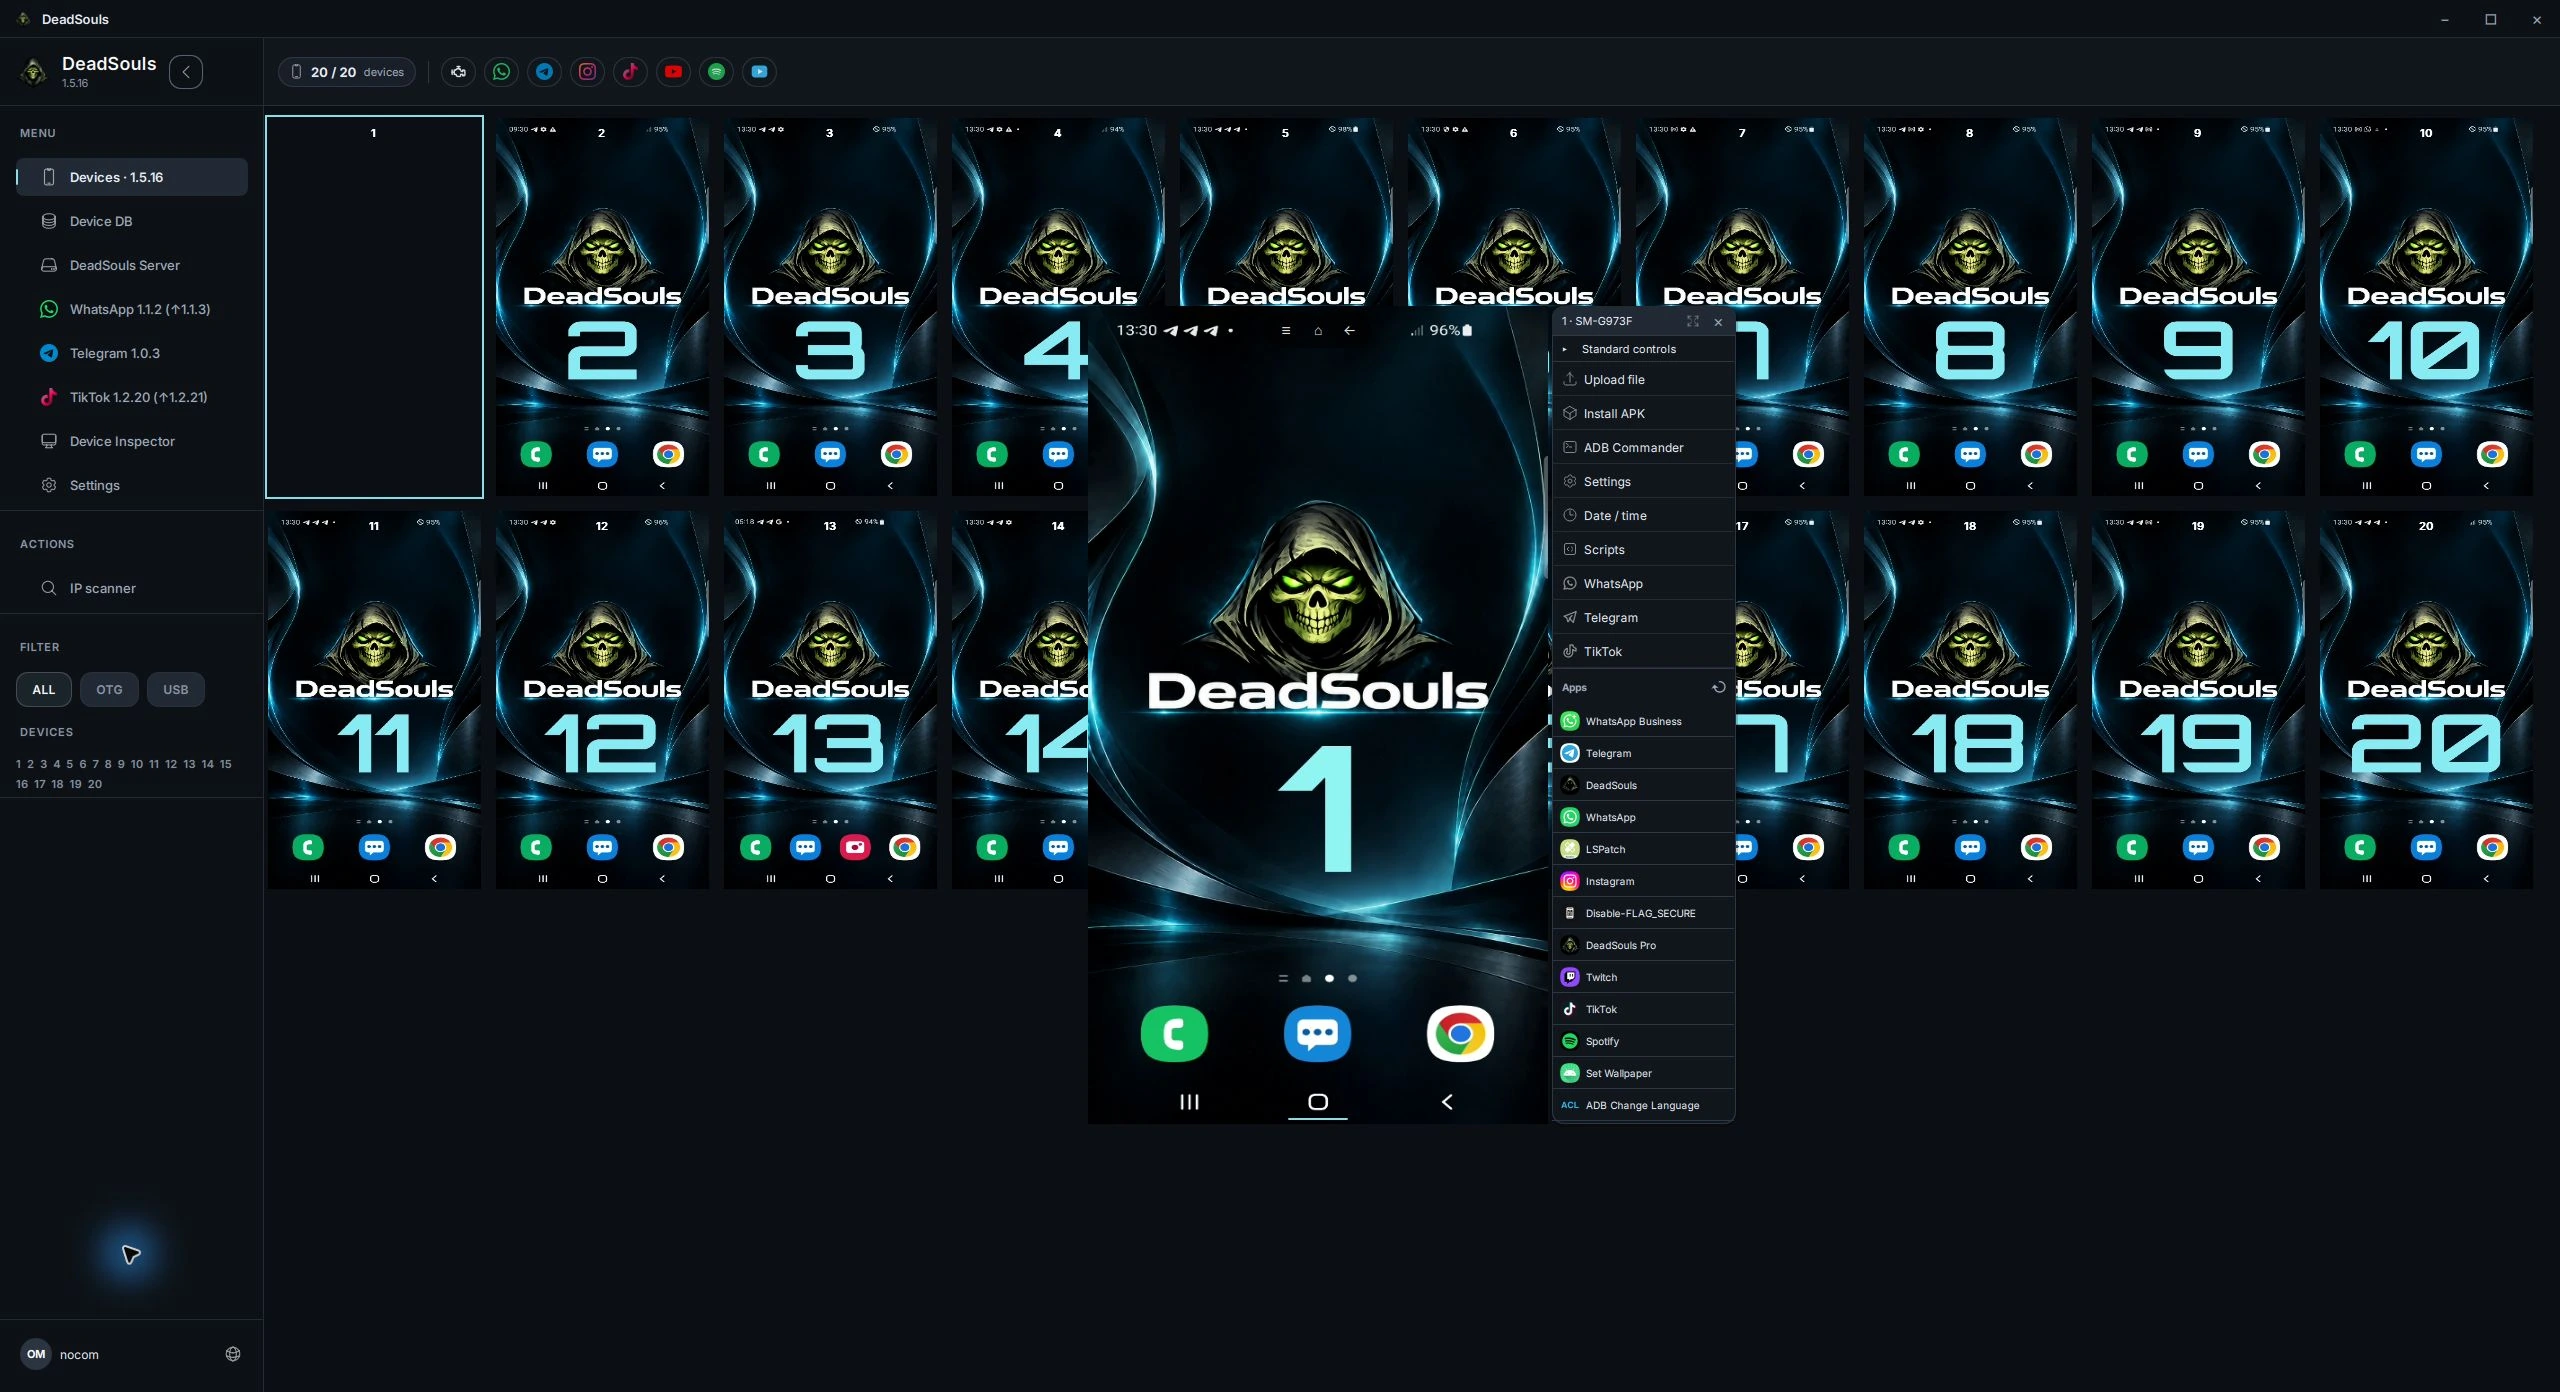Click the 20 / 20 devices counter
The height and width of the screenshot is (1392, 2560).
347,72
